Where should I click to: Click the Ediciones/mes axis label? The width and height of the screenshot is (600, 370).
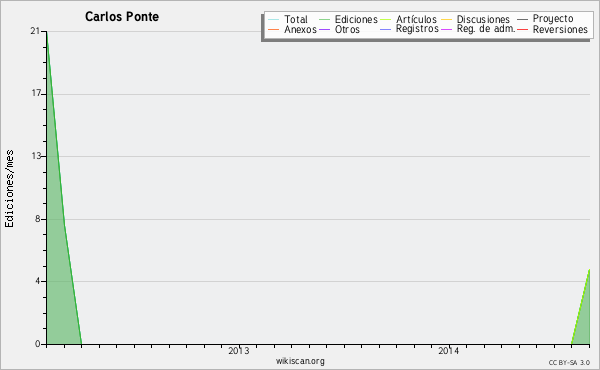point(9,189)
